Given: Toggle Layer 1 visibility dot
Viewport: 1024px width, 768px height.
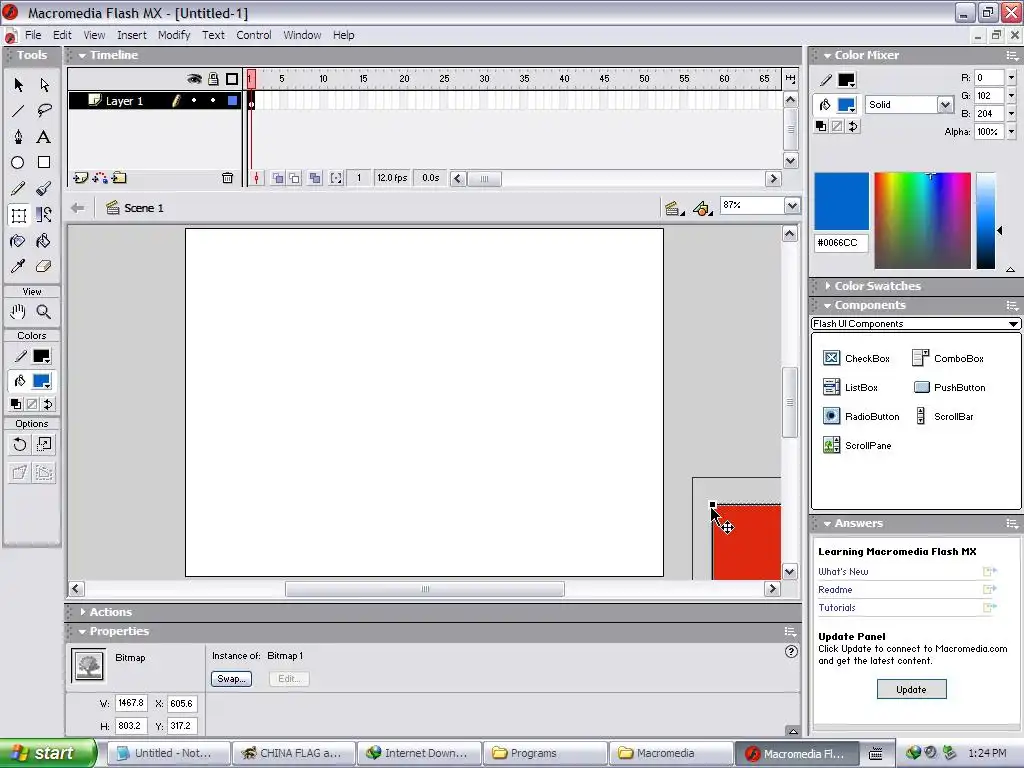Looking at the screenshot, I should click(x=194, y=101).
